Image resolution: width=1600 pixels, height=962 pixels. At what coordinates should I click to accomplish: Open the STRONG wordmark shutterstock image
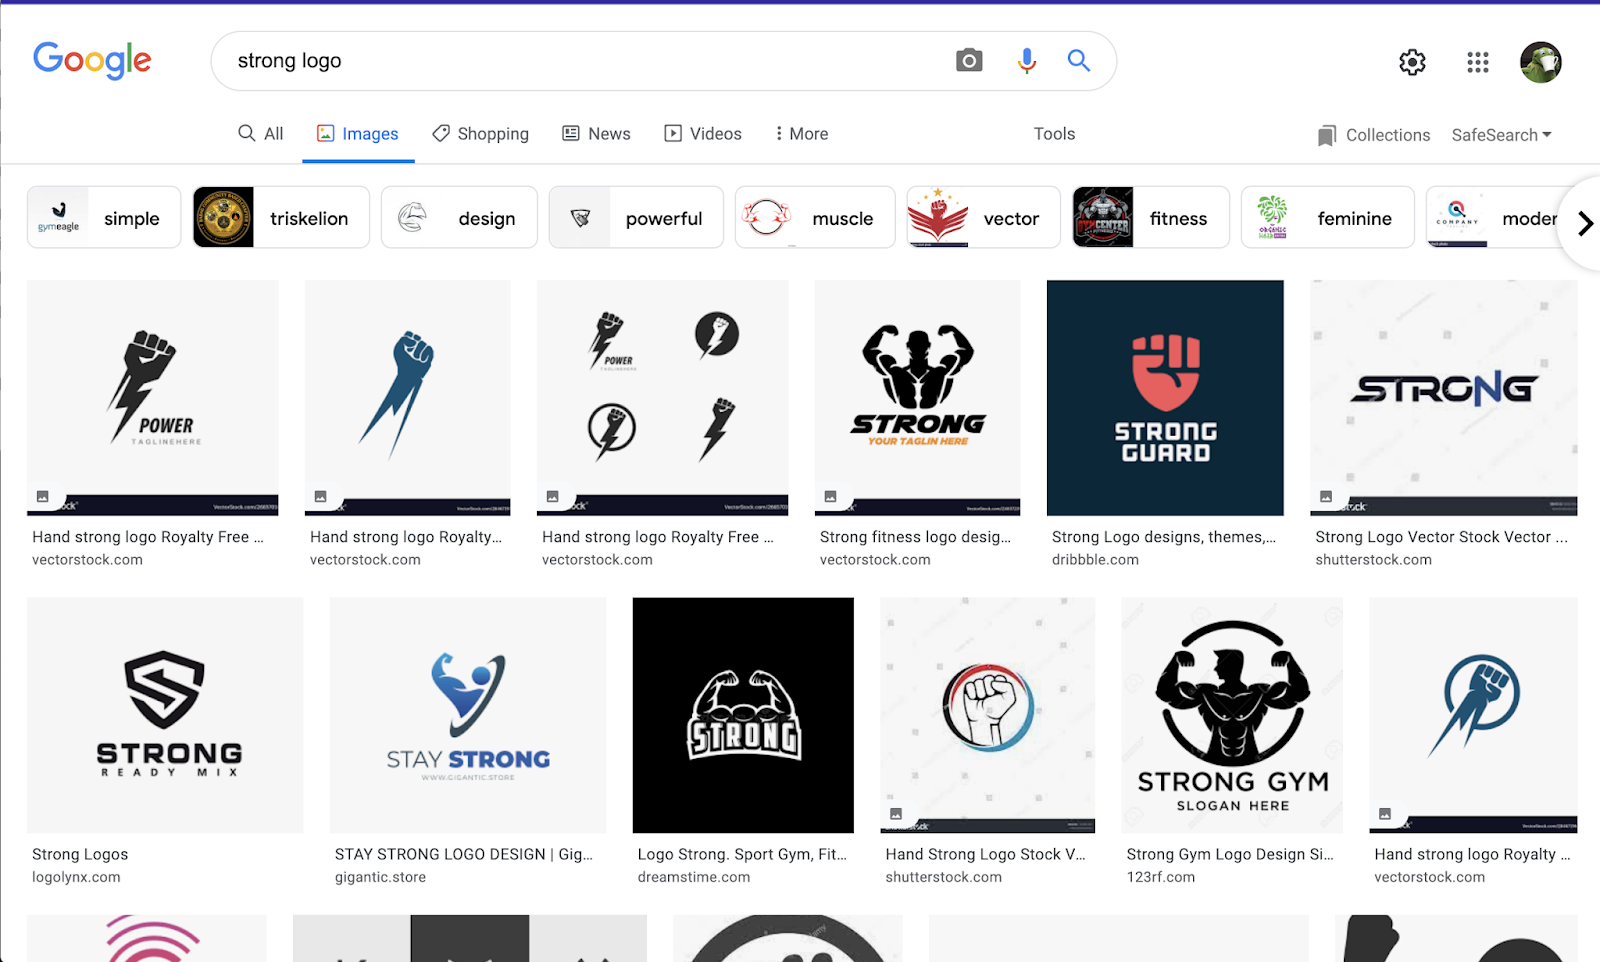(1444, 398)
